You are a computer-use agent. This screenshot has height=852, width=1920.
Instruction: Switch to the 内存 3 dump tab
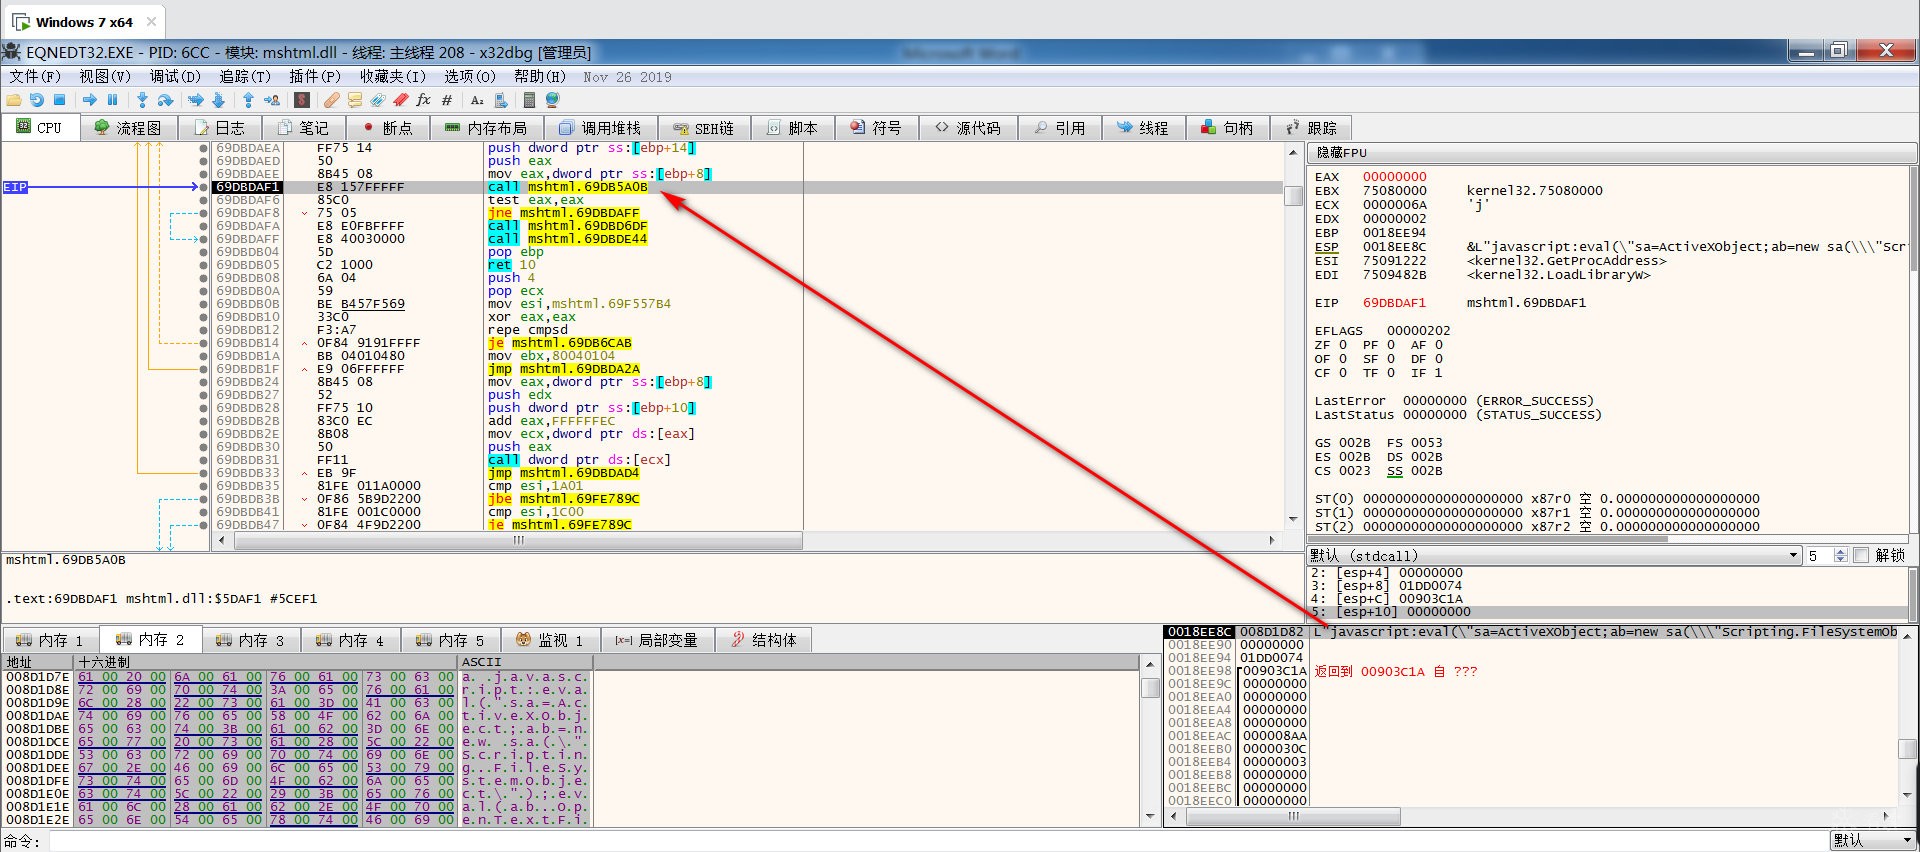tap(252, 640)
